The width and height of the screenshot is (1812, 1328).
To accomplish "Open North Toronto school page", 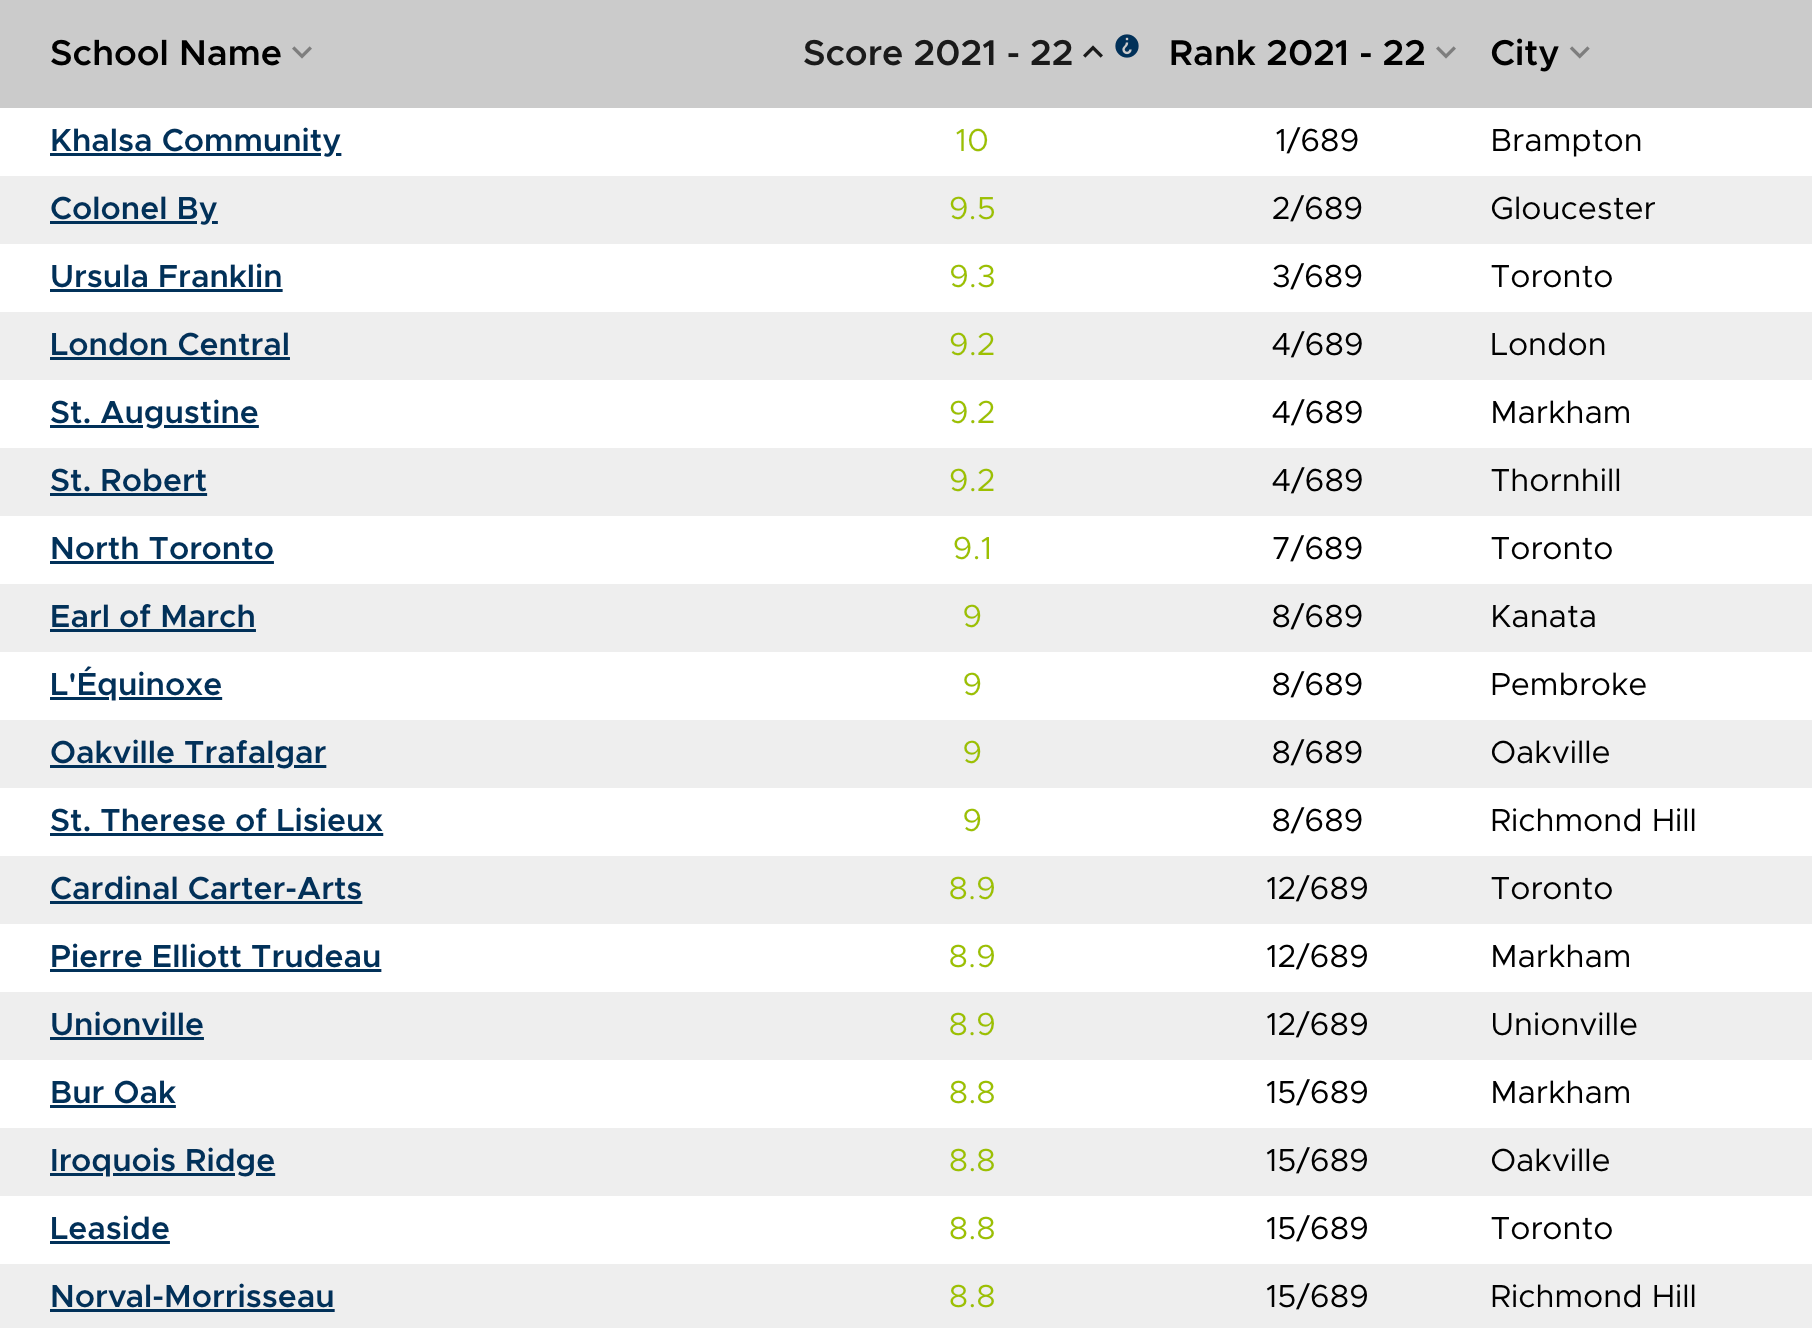I will [162, 549].
